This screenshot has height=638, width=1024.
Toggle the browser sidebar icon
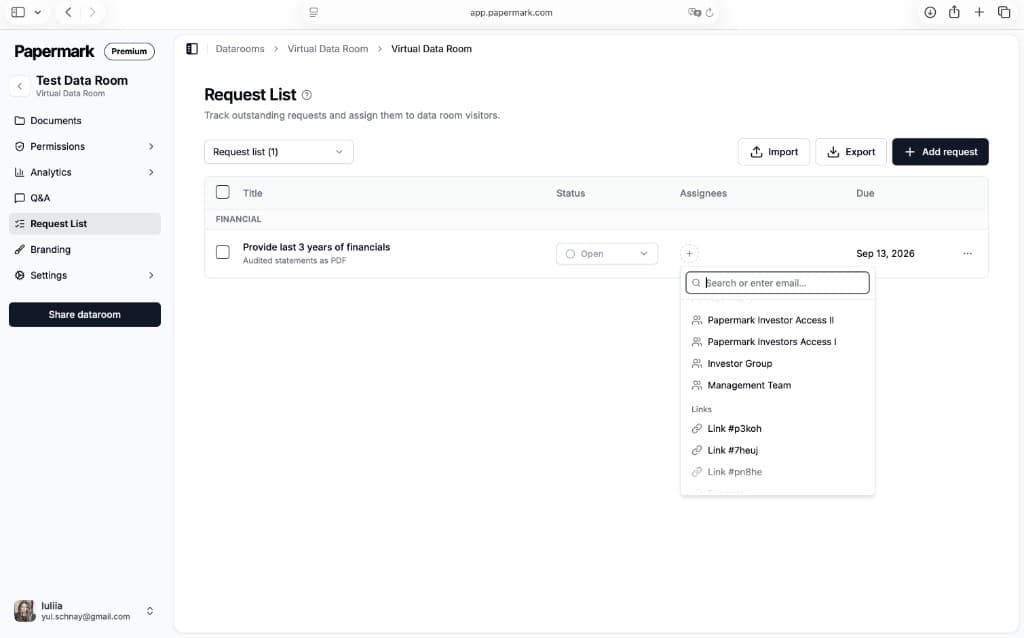pyautogui.click(x=18, y=12)
